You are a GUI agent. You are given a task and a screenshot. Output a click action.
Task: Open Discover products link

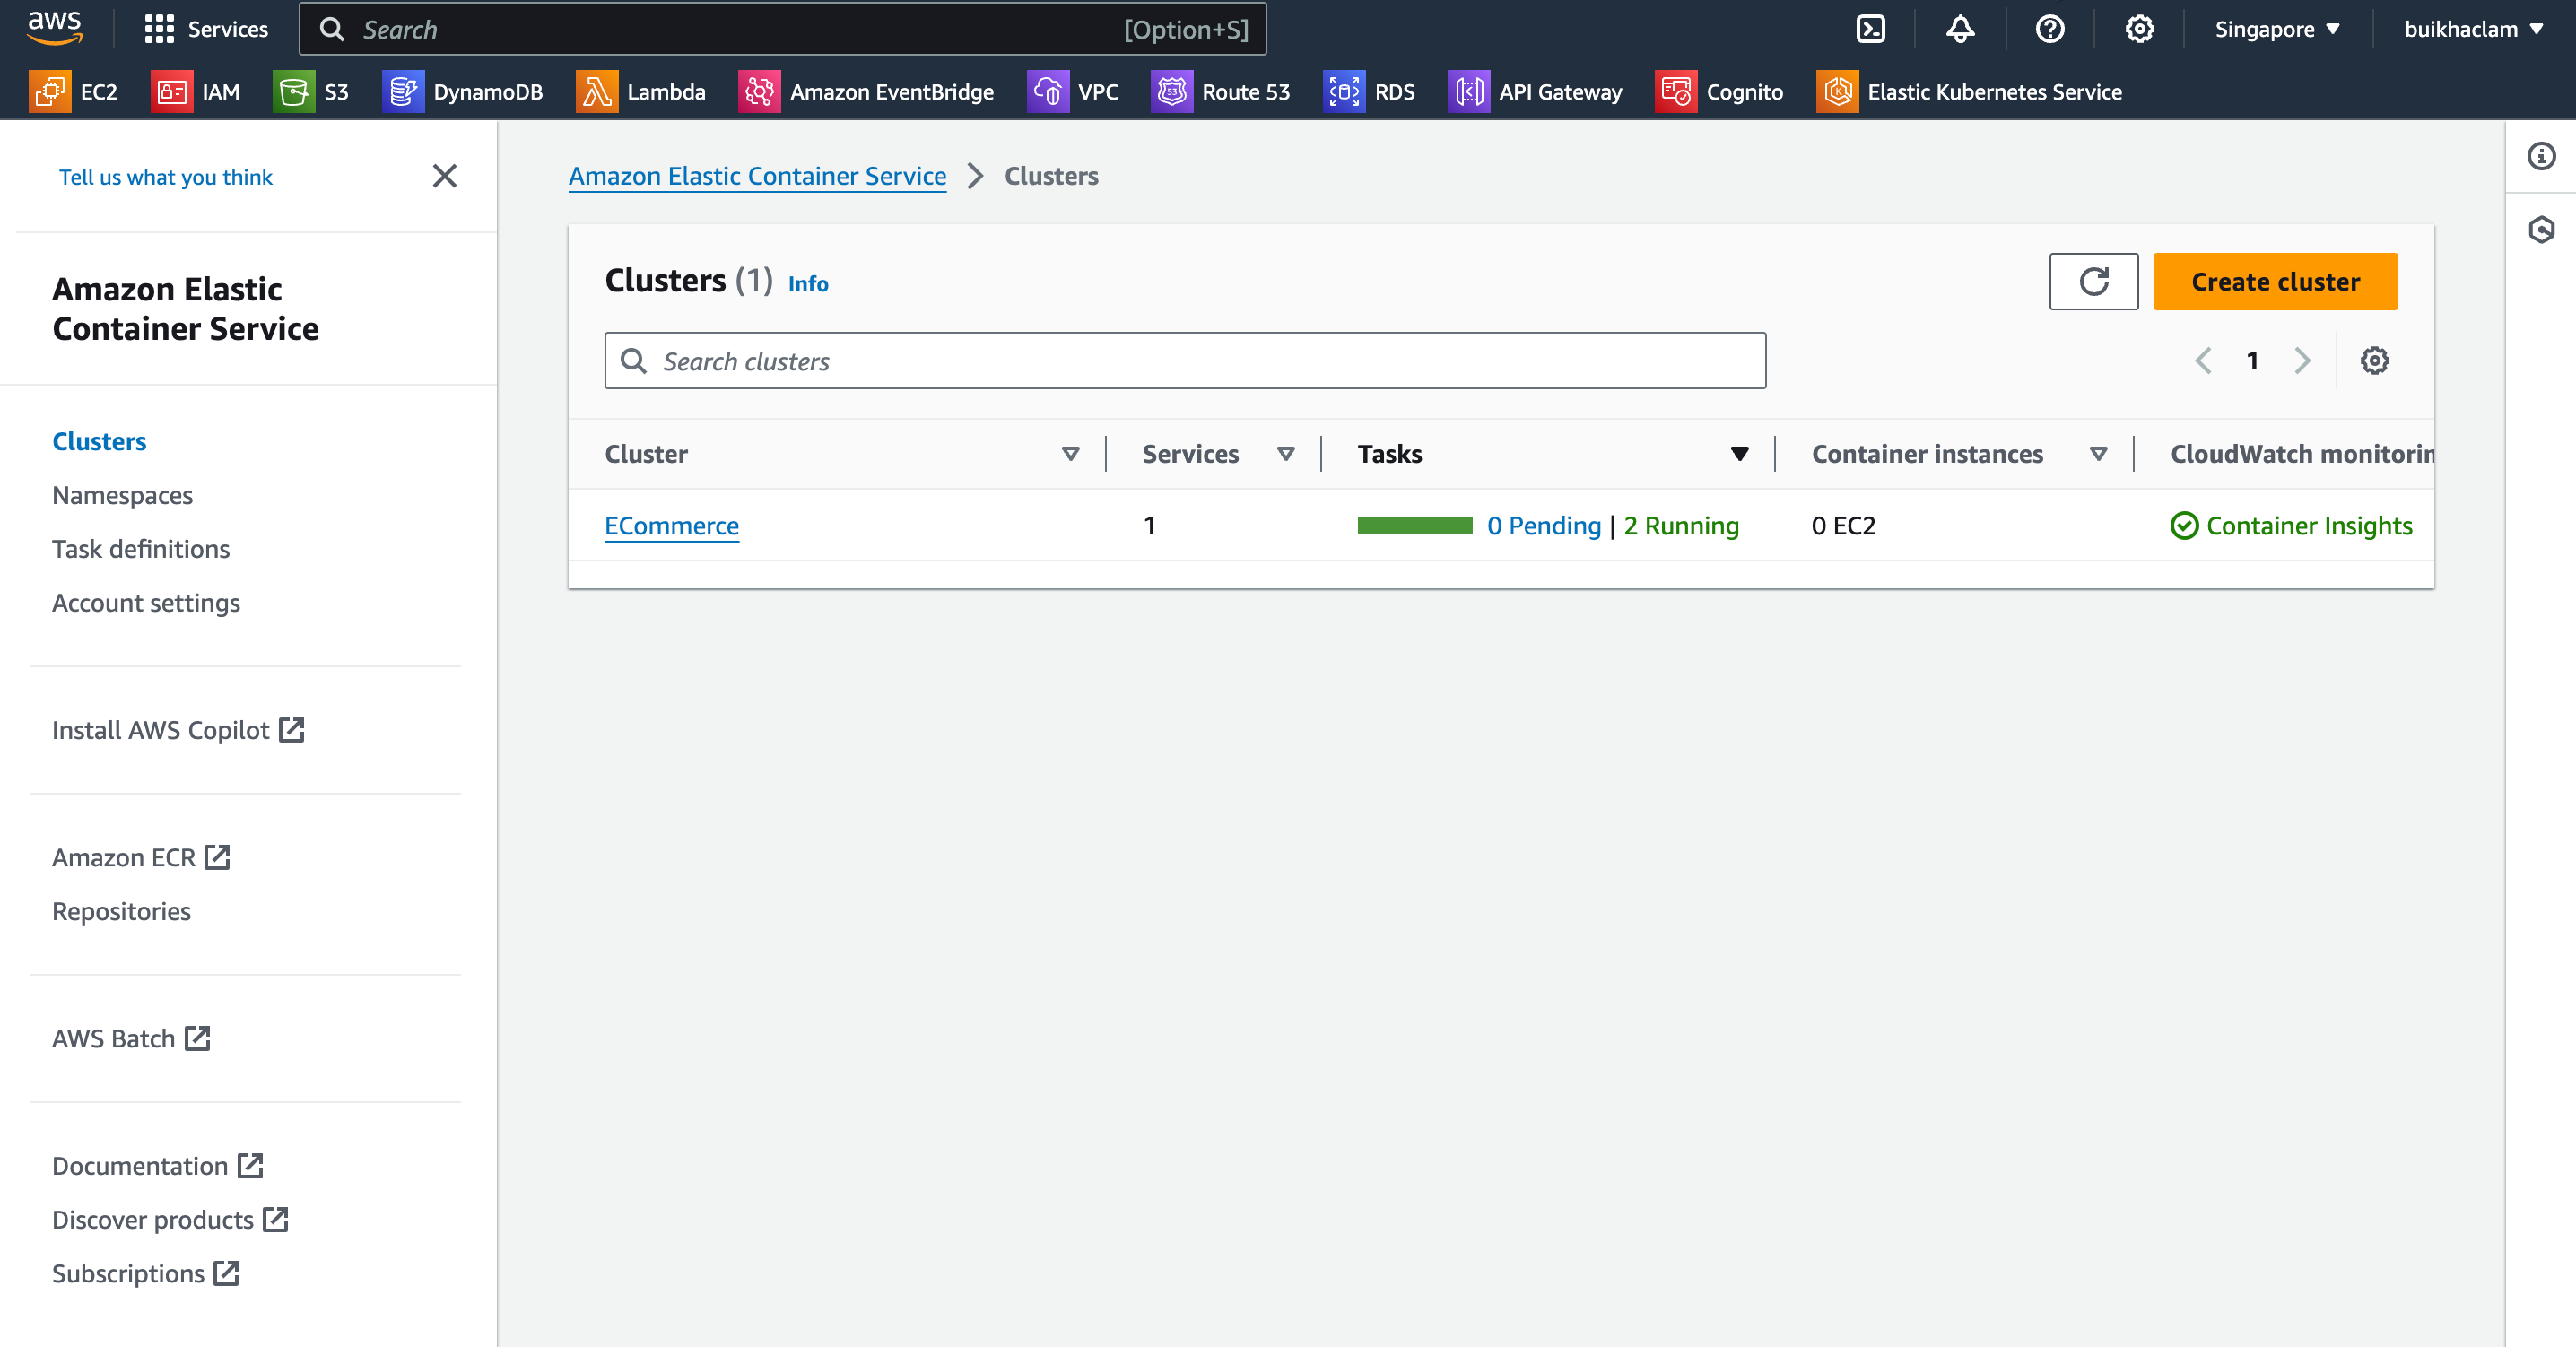click(x=170, y=1221)
